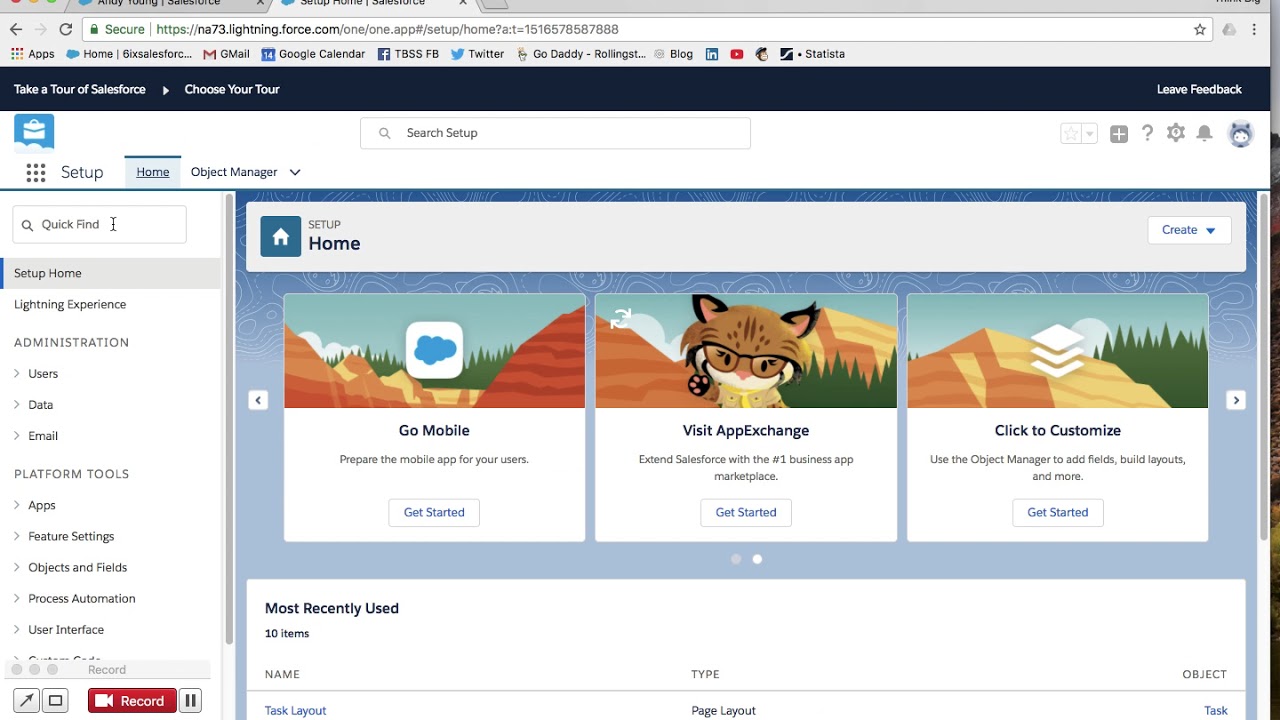Click the Tour play arrow icon
Viewport: 1280px width, 720px height.
tap(166, 90)
